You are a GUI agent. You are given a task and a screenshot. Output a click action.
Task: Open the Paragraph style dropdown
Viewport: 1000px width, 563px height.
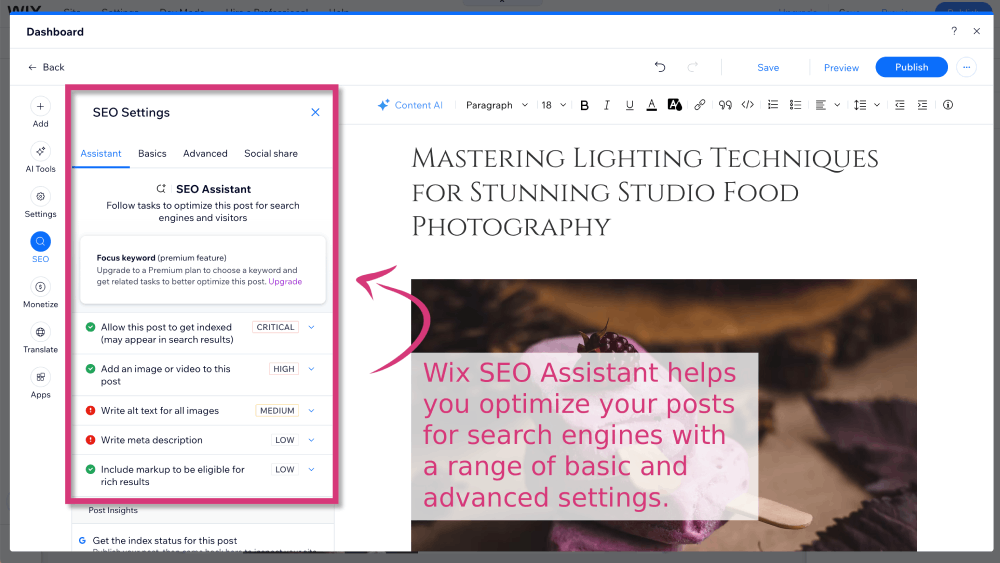tap(497, 105)
